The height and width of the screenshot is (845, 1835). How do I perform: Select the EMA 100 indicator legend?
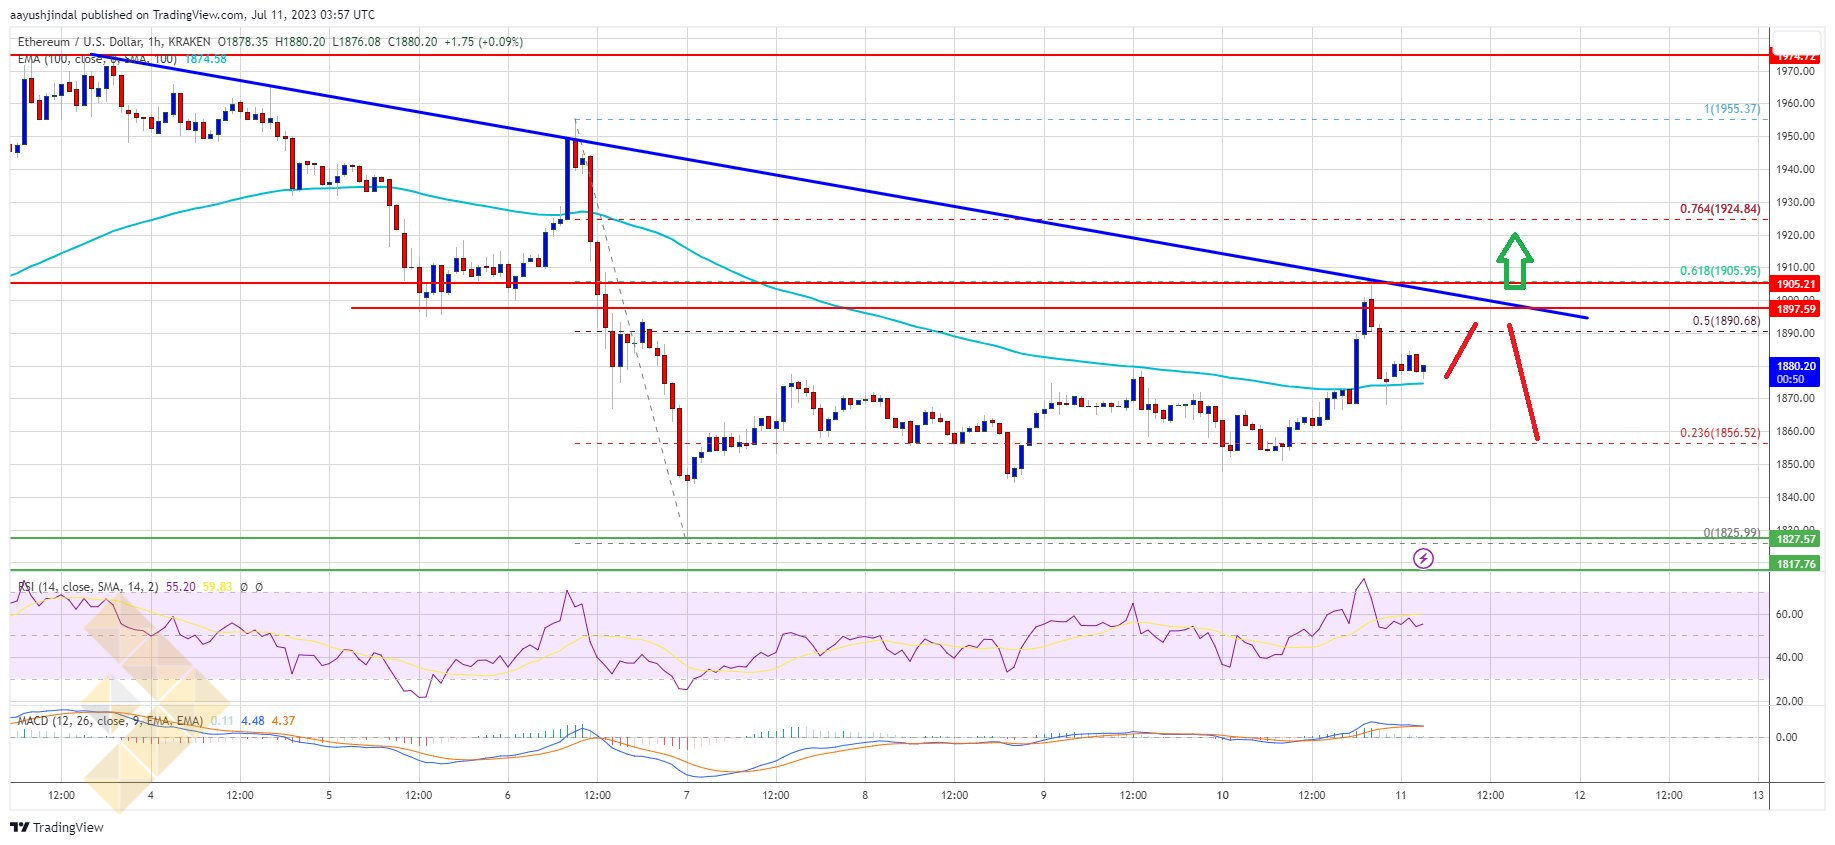pos(97,59)
